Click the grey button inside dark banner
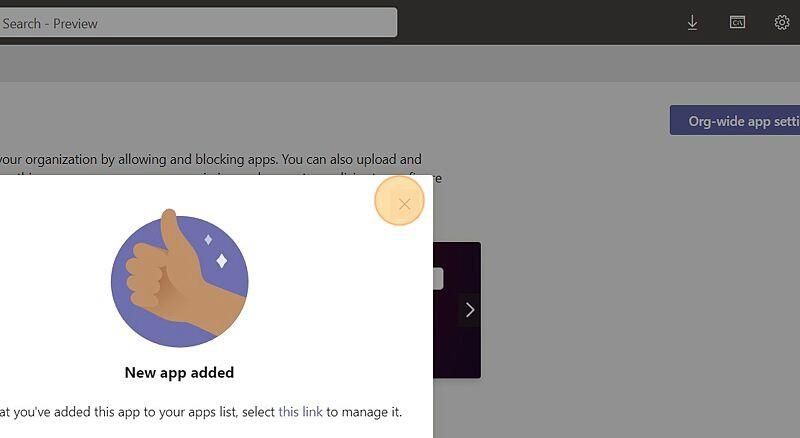 438,279
